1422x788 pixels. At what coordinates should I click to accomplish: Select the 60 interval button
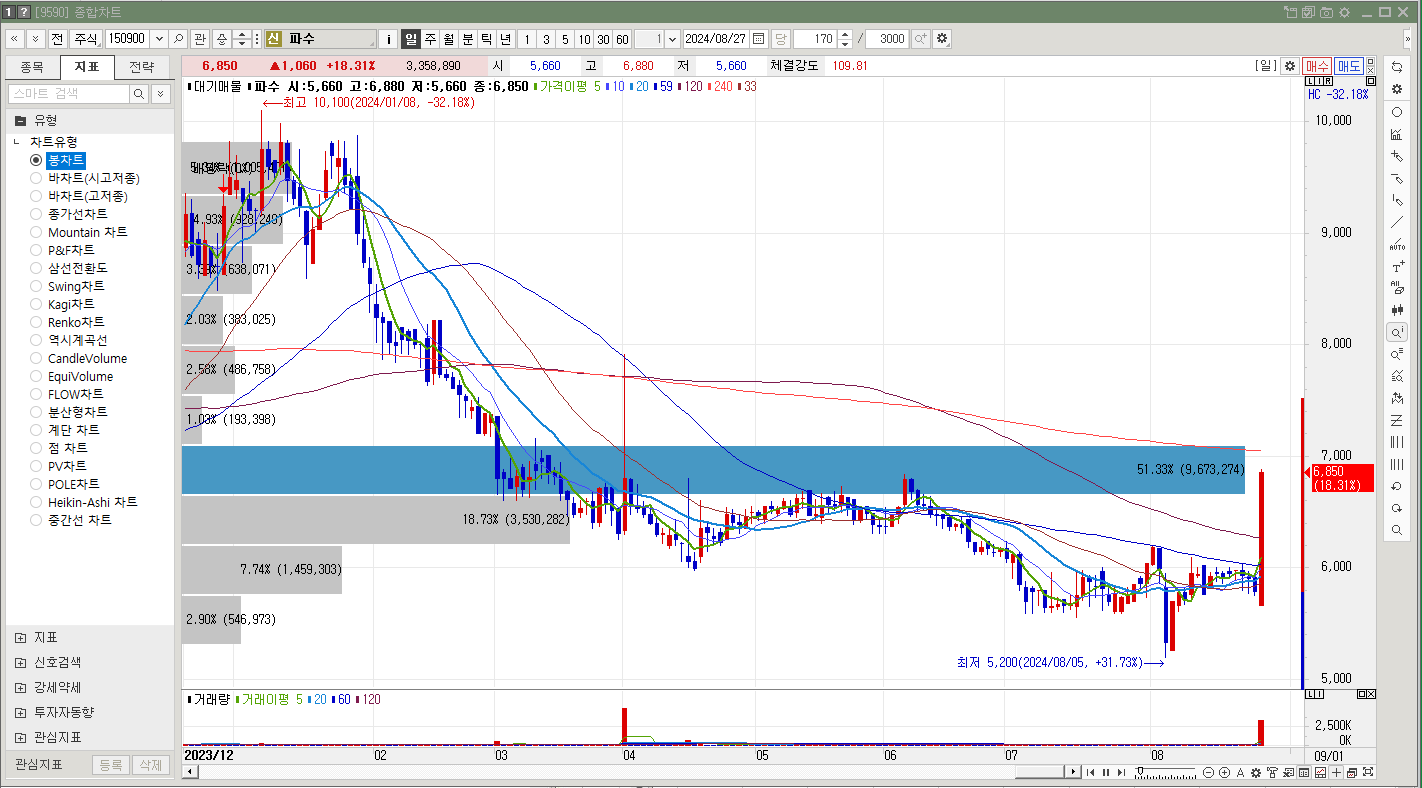pos(622,39)
